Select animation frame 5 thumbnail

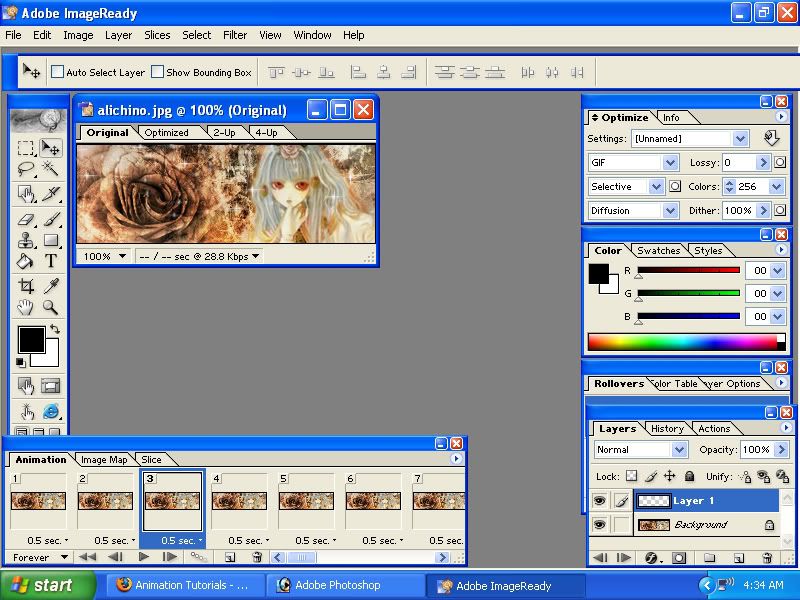coord(306,501)
